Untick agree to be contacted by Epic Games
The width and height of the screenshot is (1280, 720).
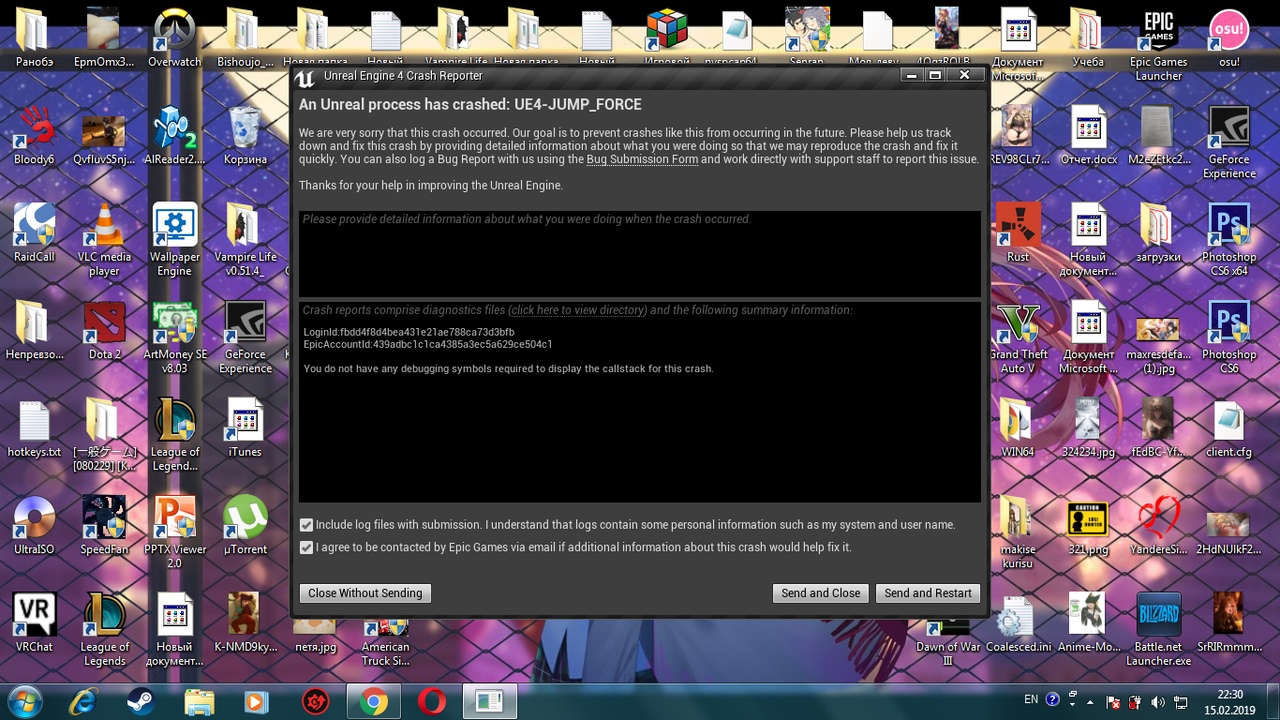tap(306, 548)
